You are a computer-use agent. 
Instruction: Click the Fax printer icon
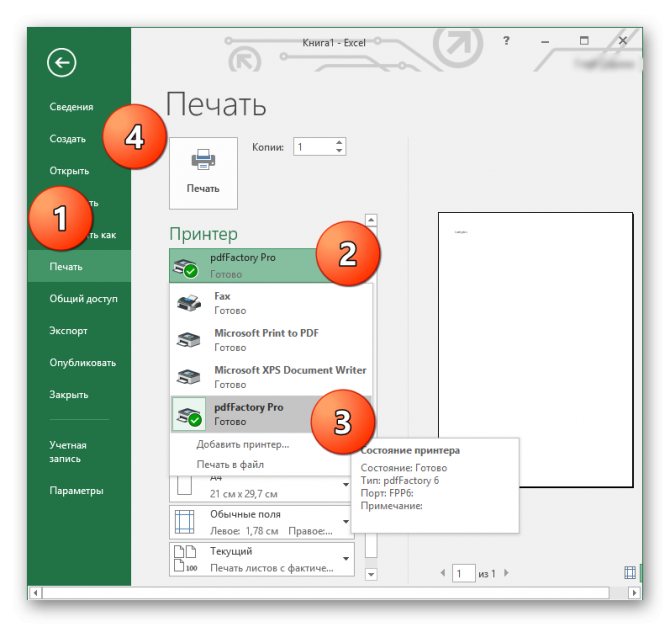point(188,303)
